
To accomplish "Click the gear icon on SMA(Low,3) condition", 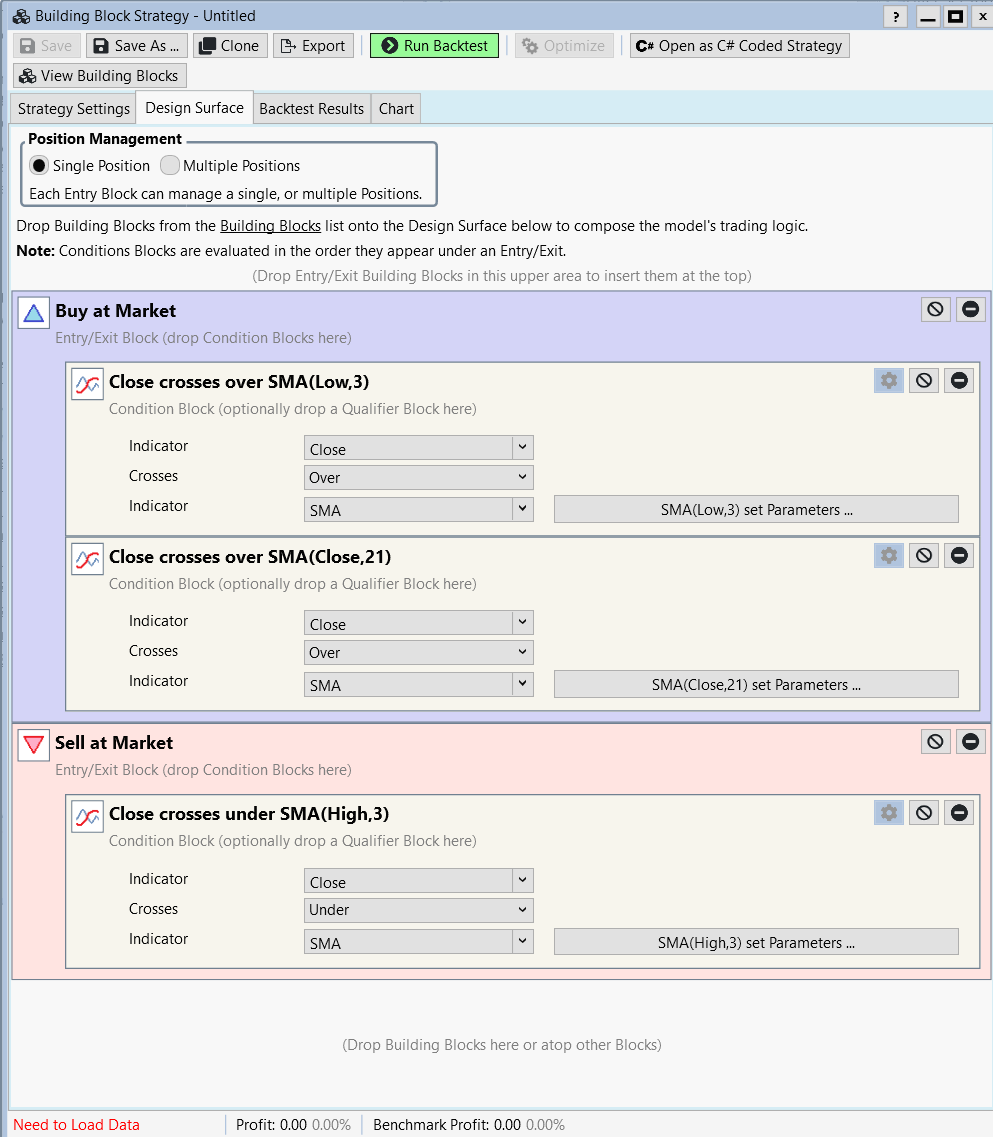I will pyautogui.click(x=889, y=380).
